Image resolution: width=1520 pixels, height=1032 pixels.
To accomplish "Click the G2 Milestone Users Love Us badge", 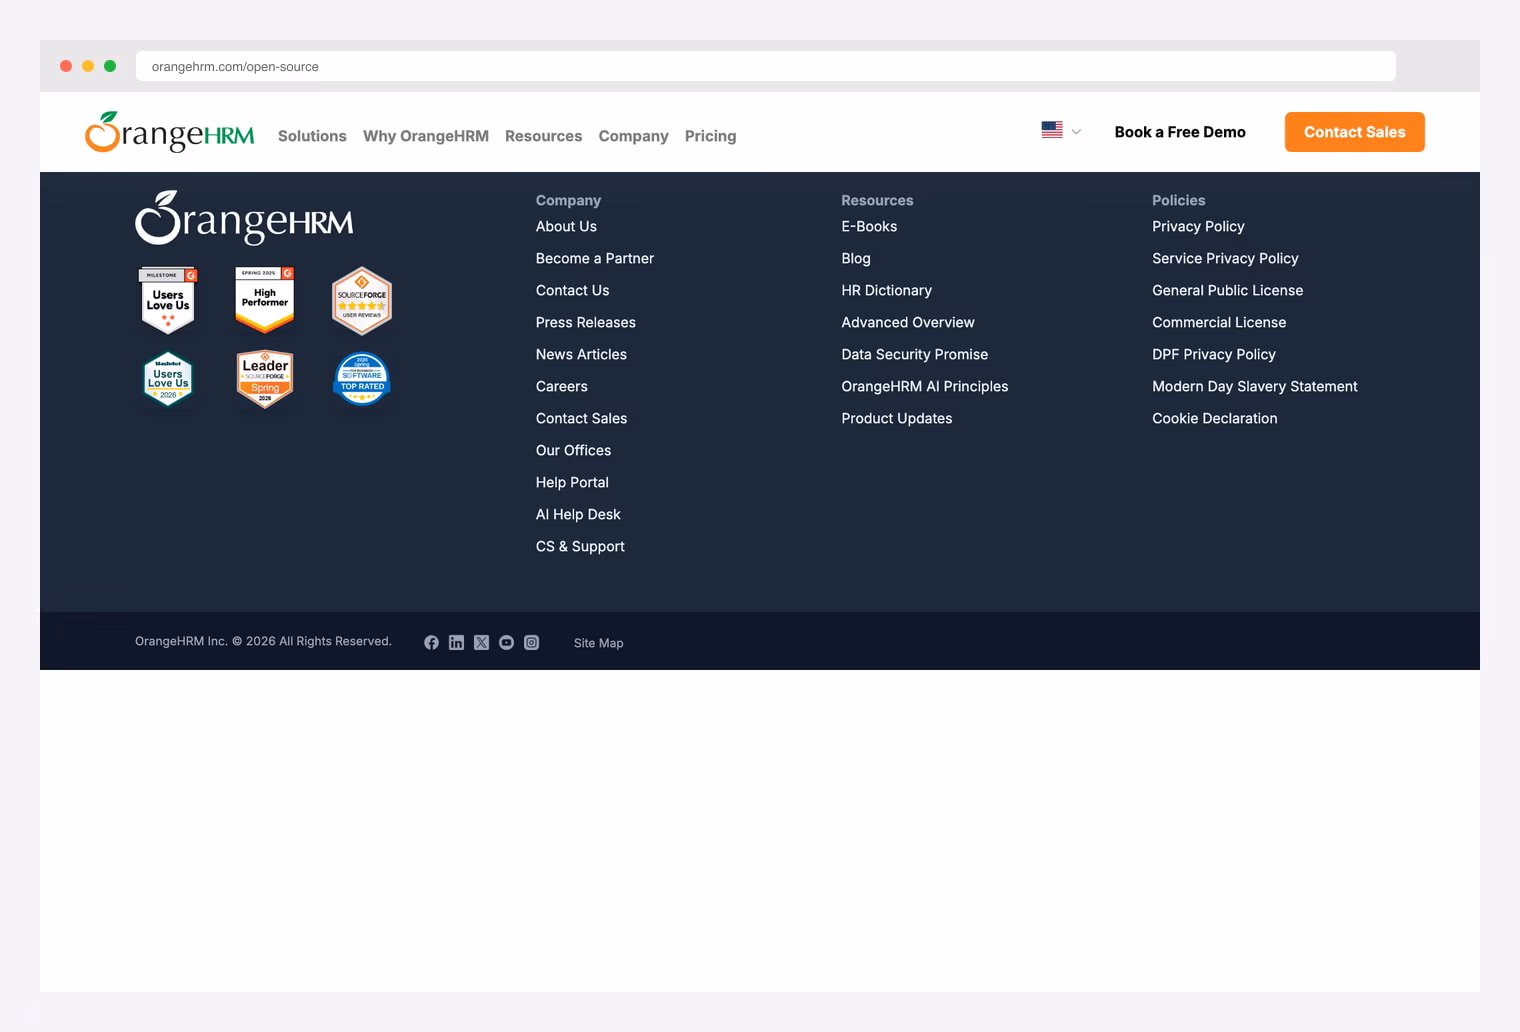I will coord(168,300).
